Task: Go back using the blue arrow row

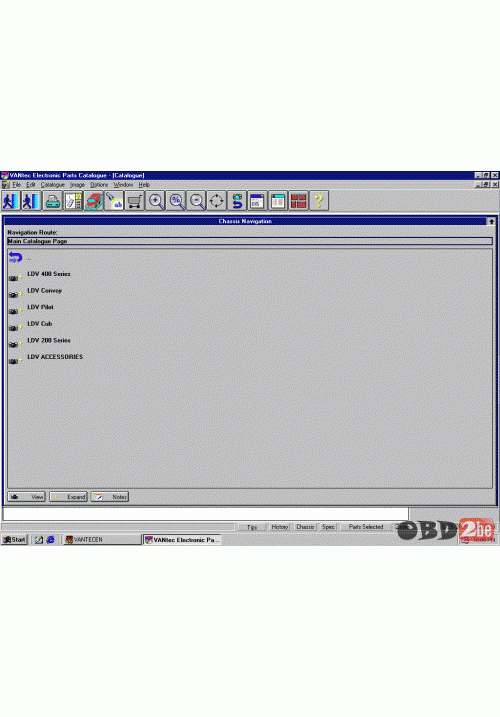Action: coord(16,257)
